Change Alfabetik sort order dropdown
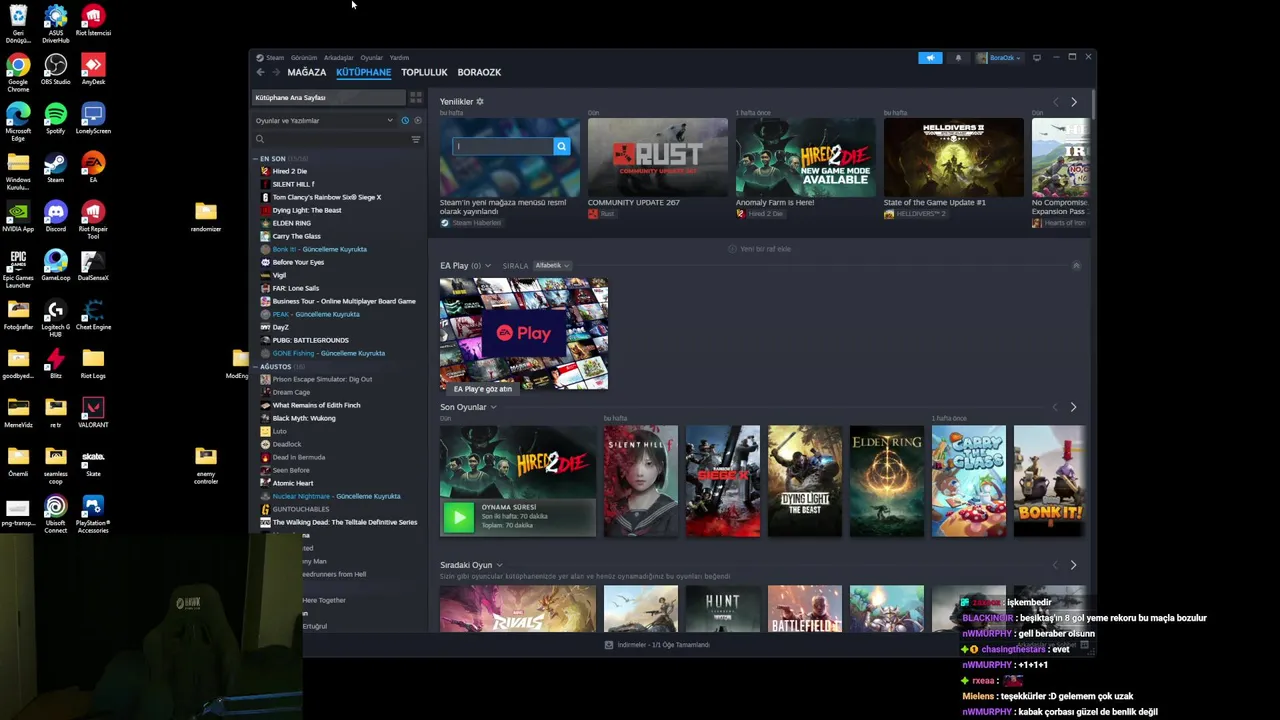Screen dimensions: 1280x720 (x=551, y=265)
